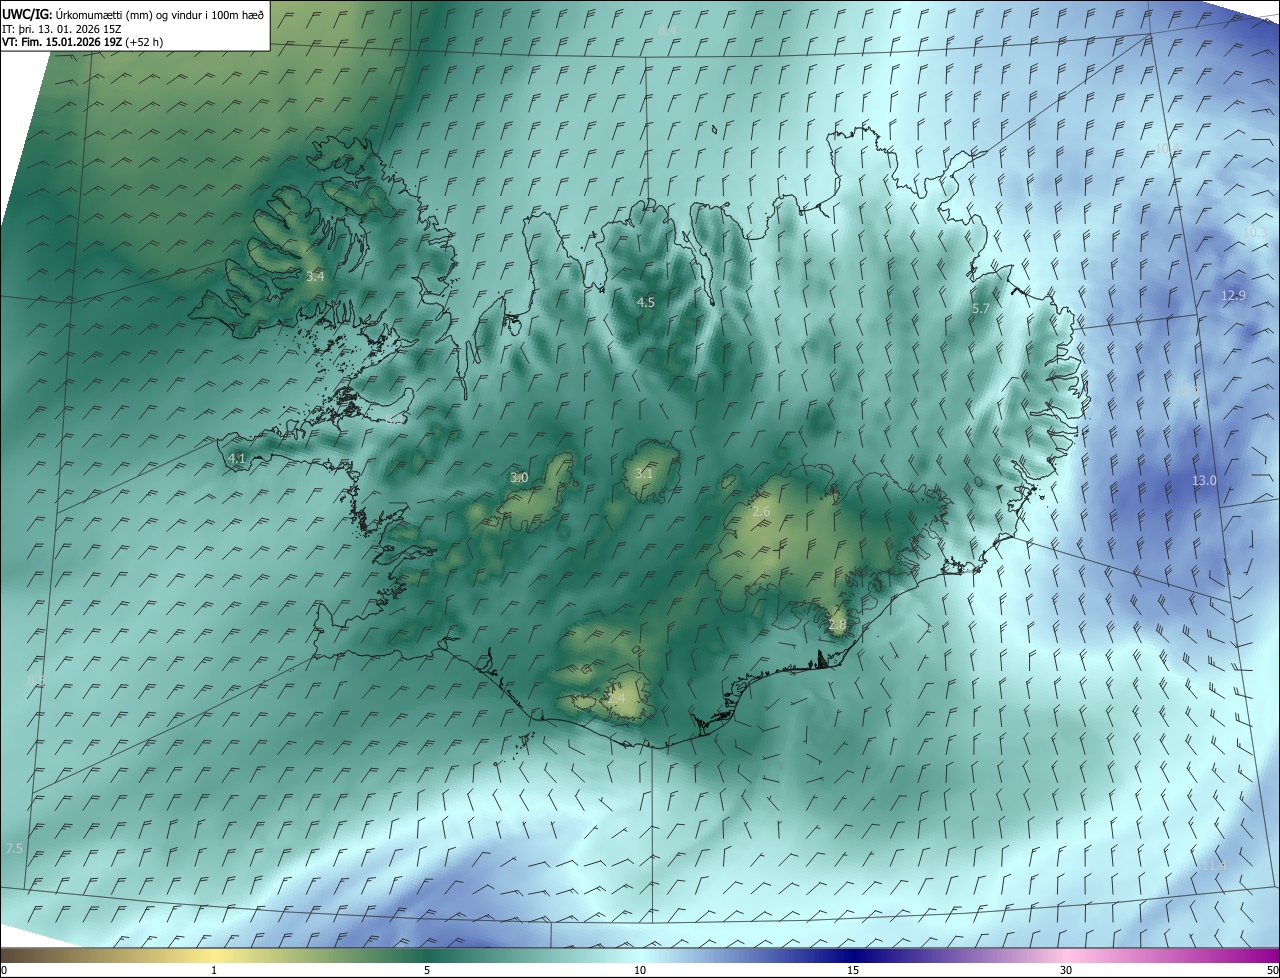The width and height of the screenshot is (1280, 978).
Task: Click the 7.5 value label in southwest
Action: [x=14, y=848]
